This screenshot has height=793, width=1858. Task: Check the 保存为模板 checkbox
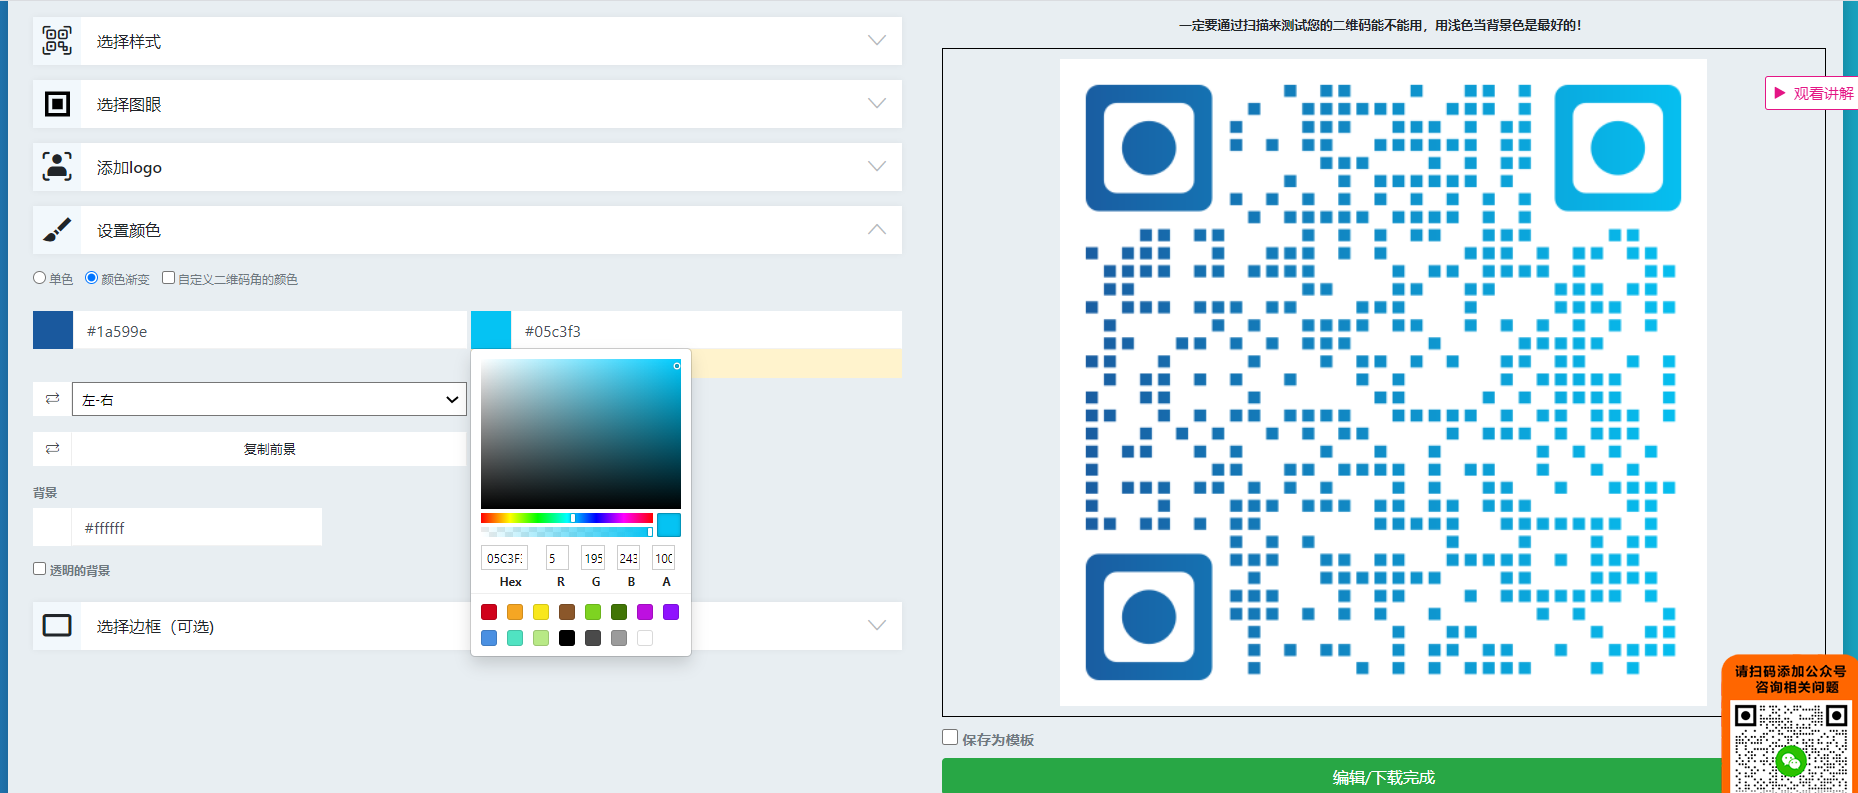pyautogui.click(x=950, y=737)
